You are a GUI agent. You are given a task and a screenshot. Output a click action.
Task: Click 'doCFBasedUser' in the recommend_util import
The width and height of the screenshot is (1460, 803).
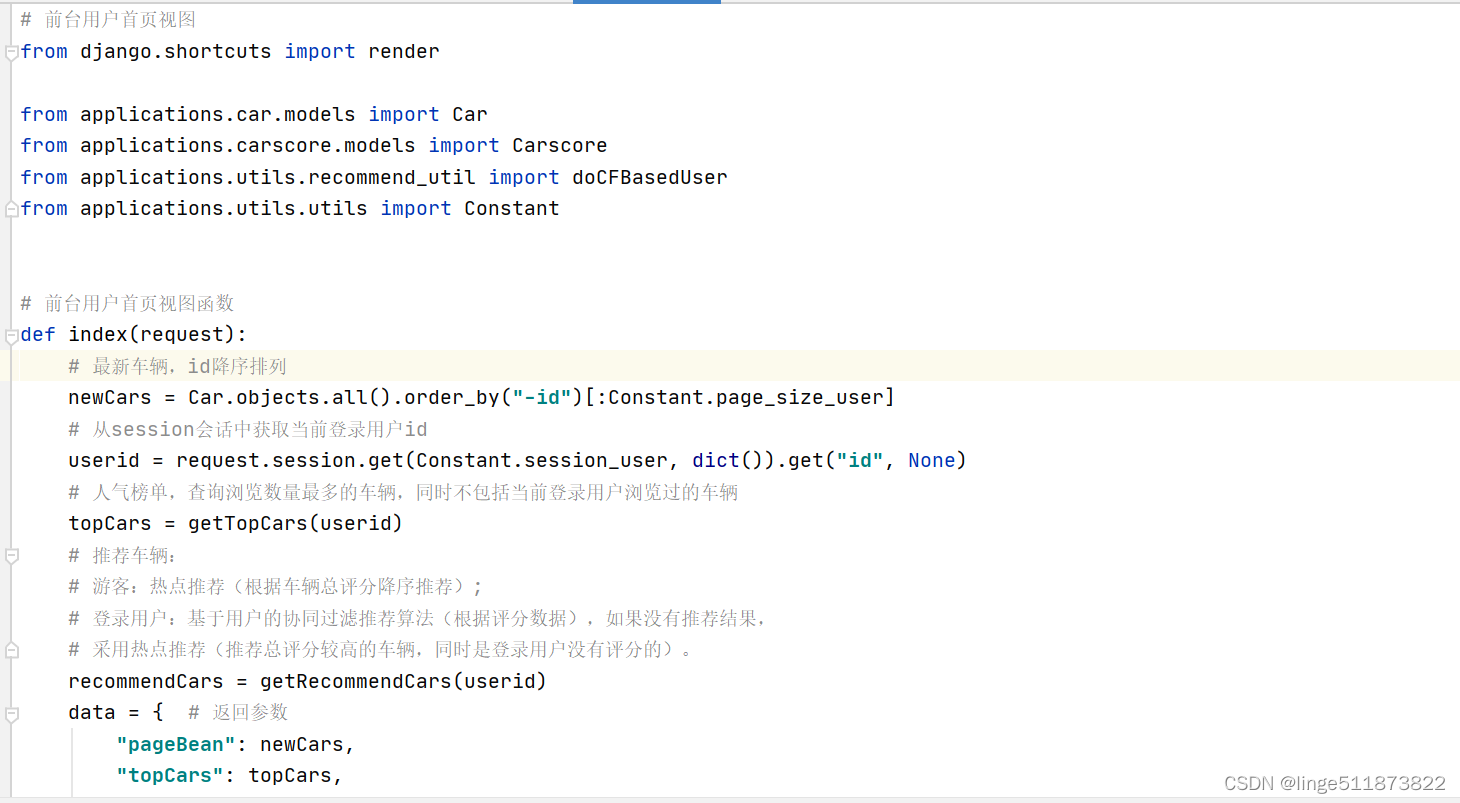click(x=650, y=177)
